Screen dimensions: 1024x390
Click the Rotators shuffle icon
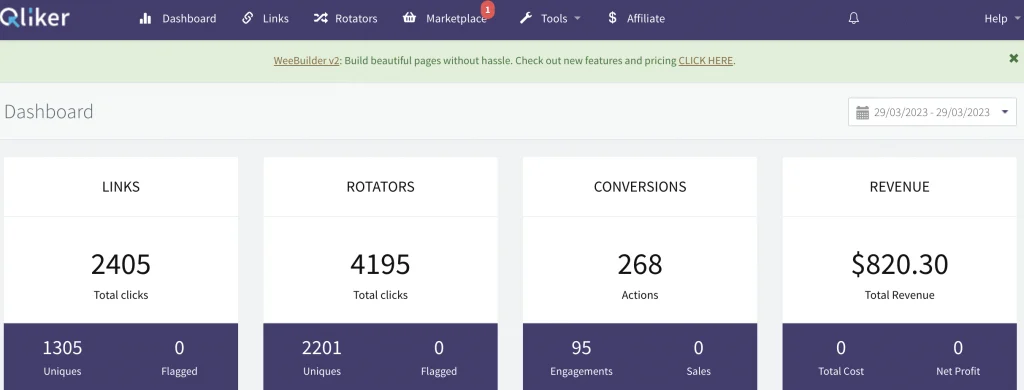pyautogui.click(x=320, y=18)
